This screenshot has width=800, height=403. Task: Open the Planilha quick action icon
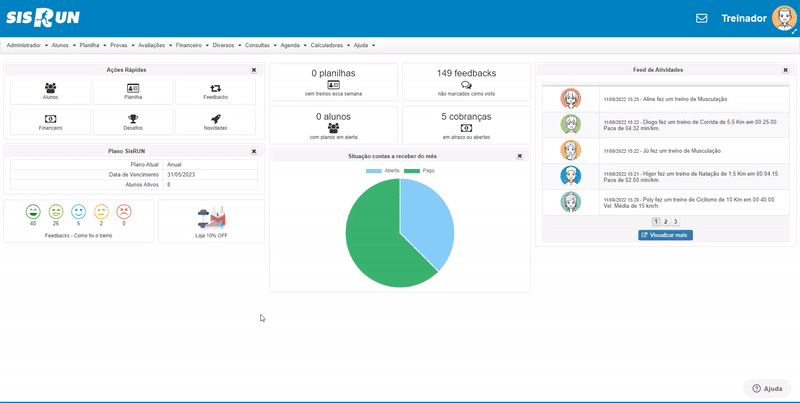(133, 88)
